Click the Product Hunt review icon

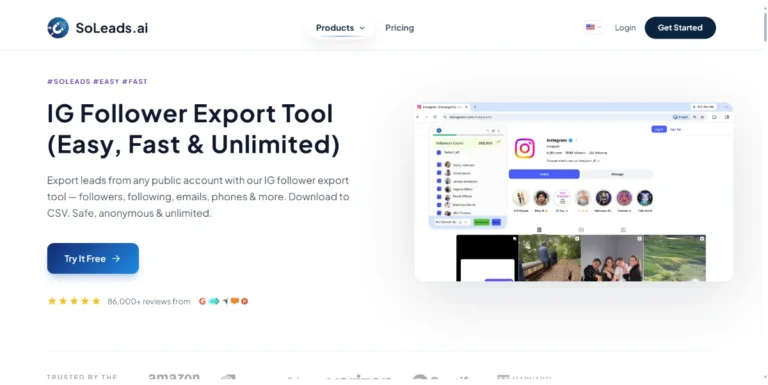coord(244,301)
